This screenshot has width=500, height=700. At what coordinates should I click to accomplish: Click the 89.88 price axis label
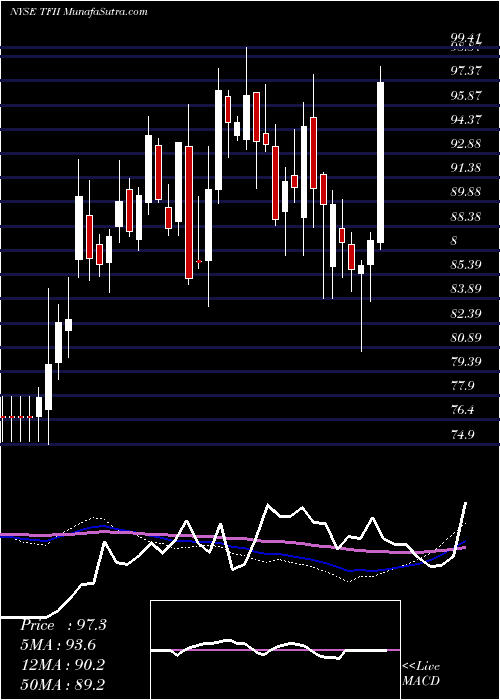point(466,192)
